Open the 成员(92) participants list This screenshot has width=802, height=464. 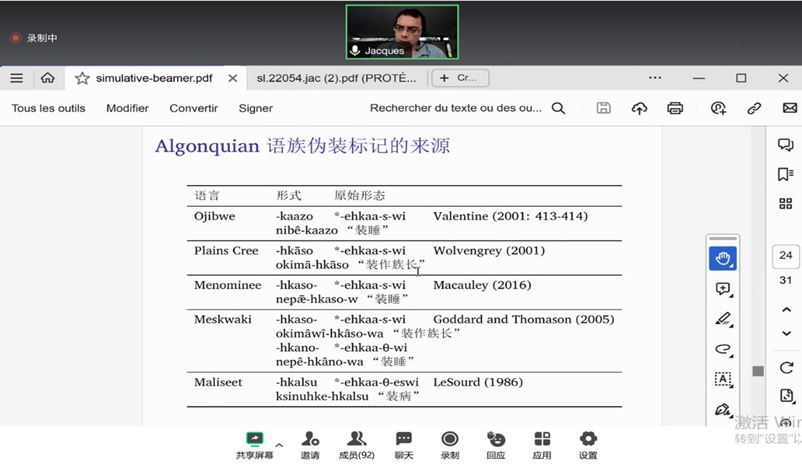tap(356, 444)
